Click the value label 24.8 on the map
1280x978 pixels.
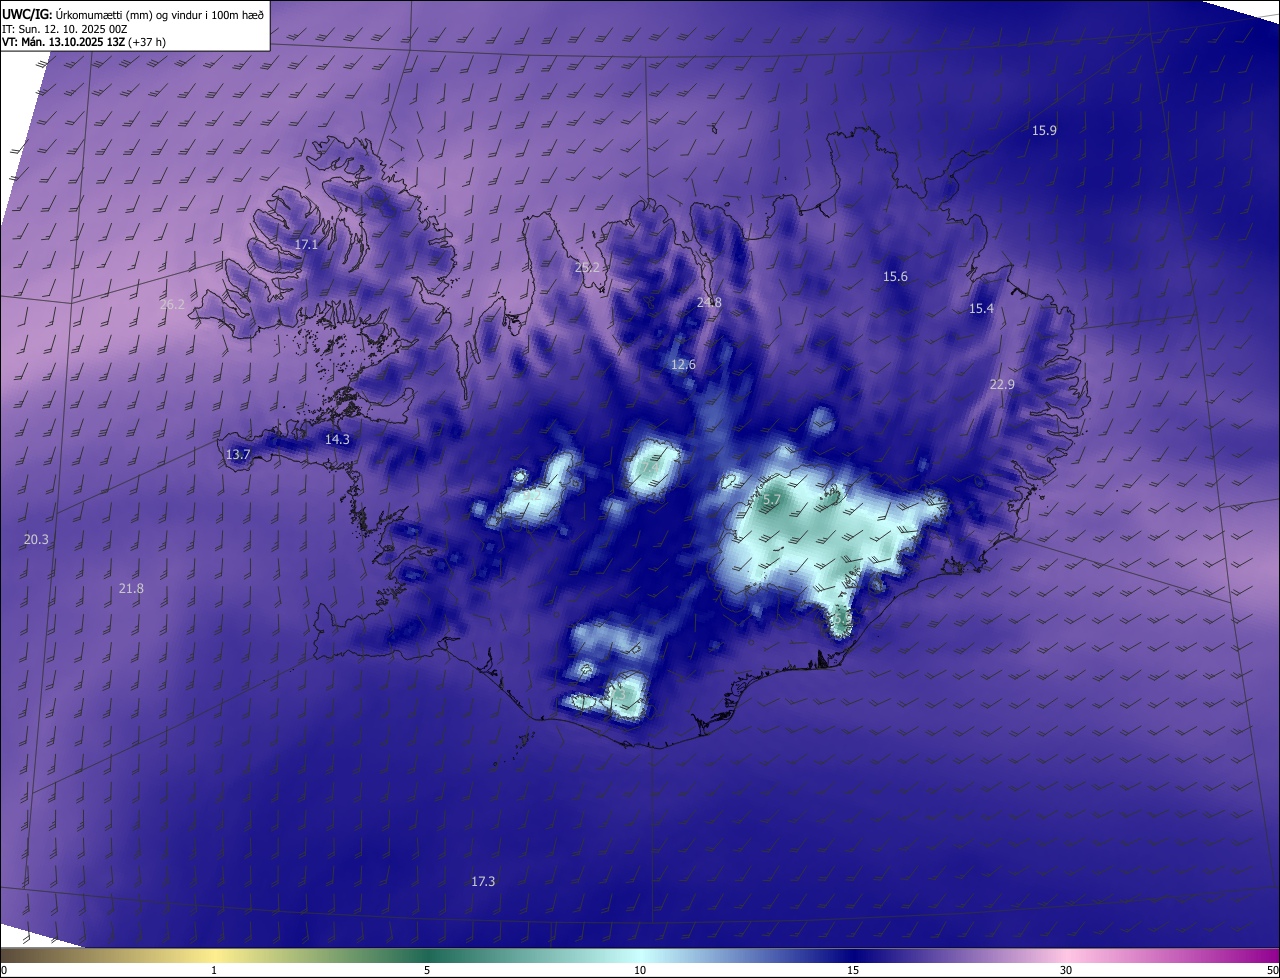point(709,302)
